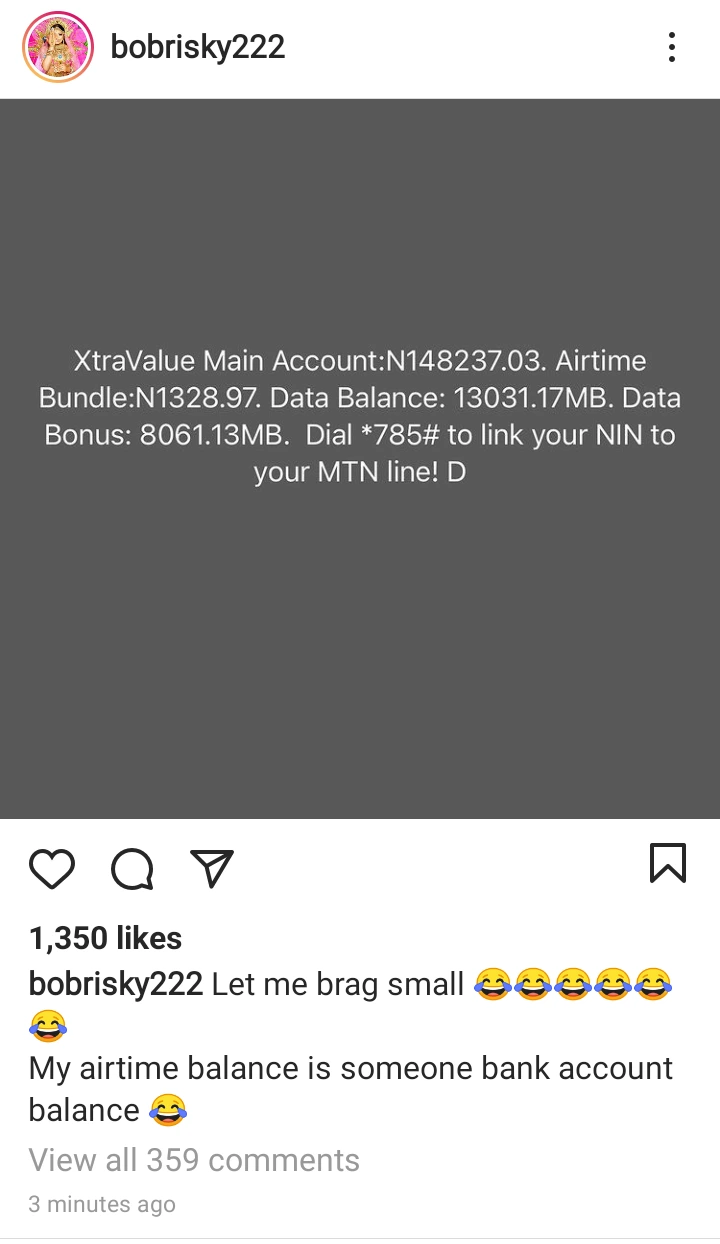Save the post with the bookmark icon

[x=668, y=863]
